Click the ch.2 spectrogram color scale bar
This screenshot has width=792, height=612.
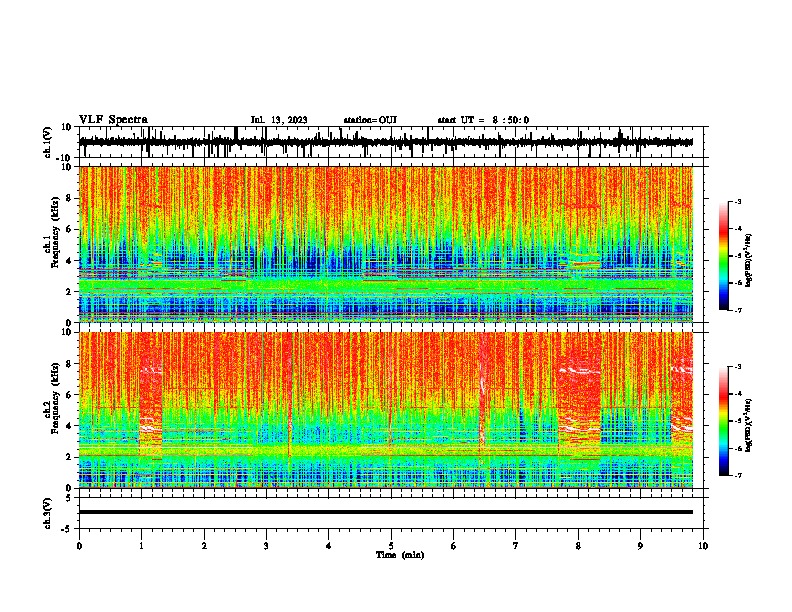[723, 421]
